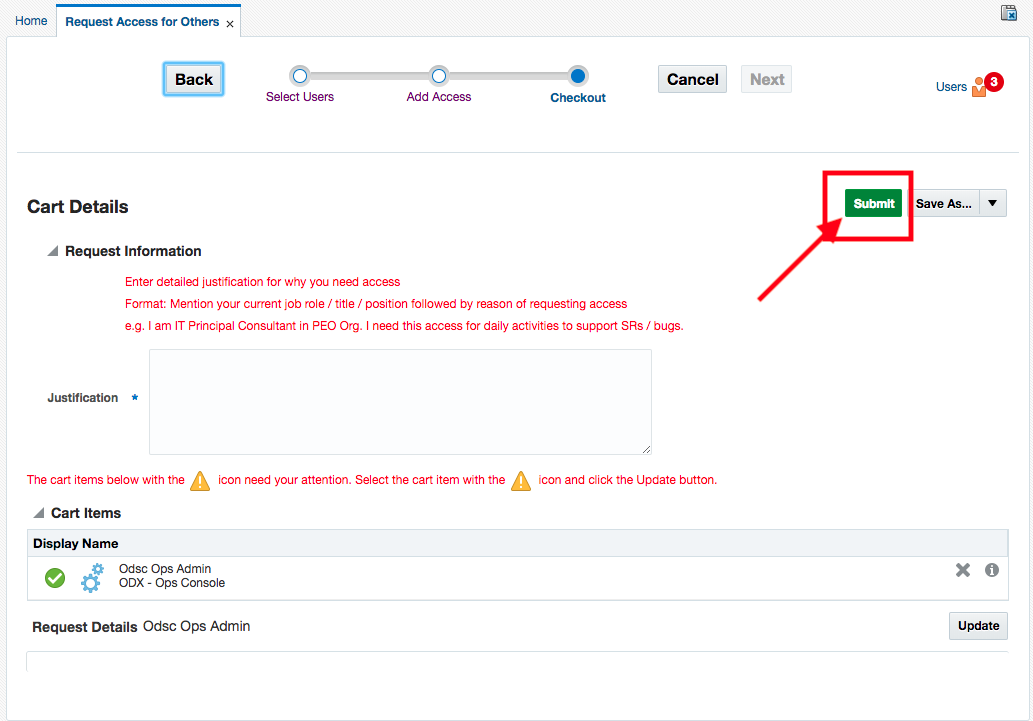
Task: Switch to the Home tab
Action: [31, 21]
